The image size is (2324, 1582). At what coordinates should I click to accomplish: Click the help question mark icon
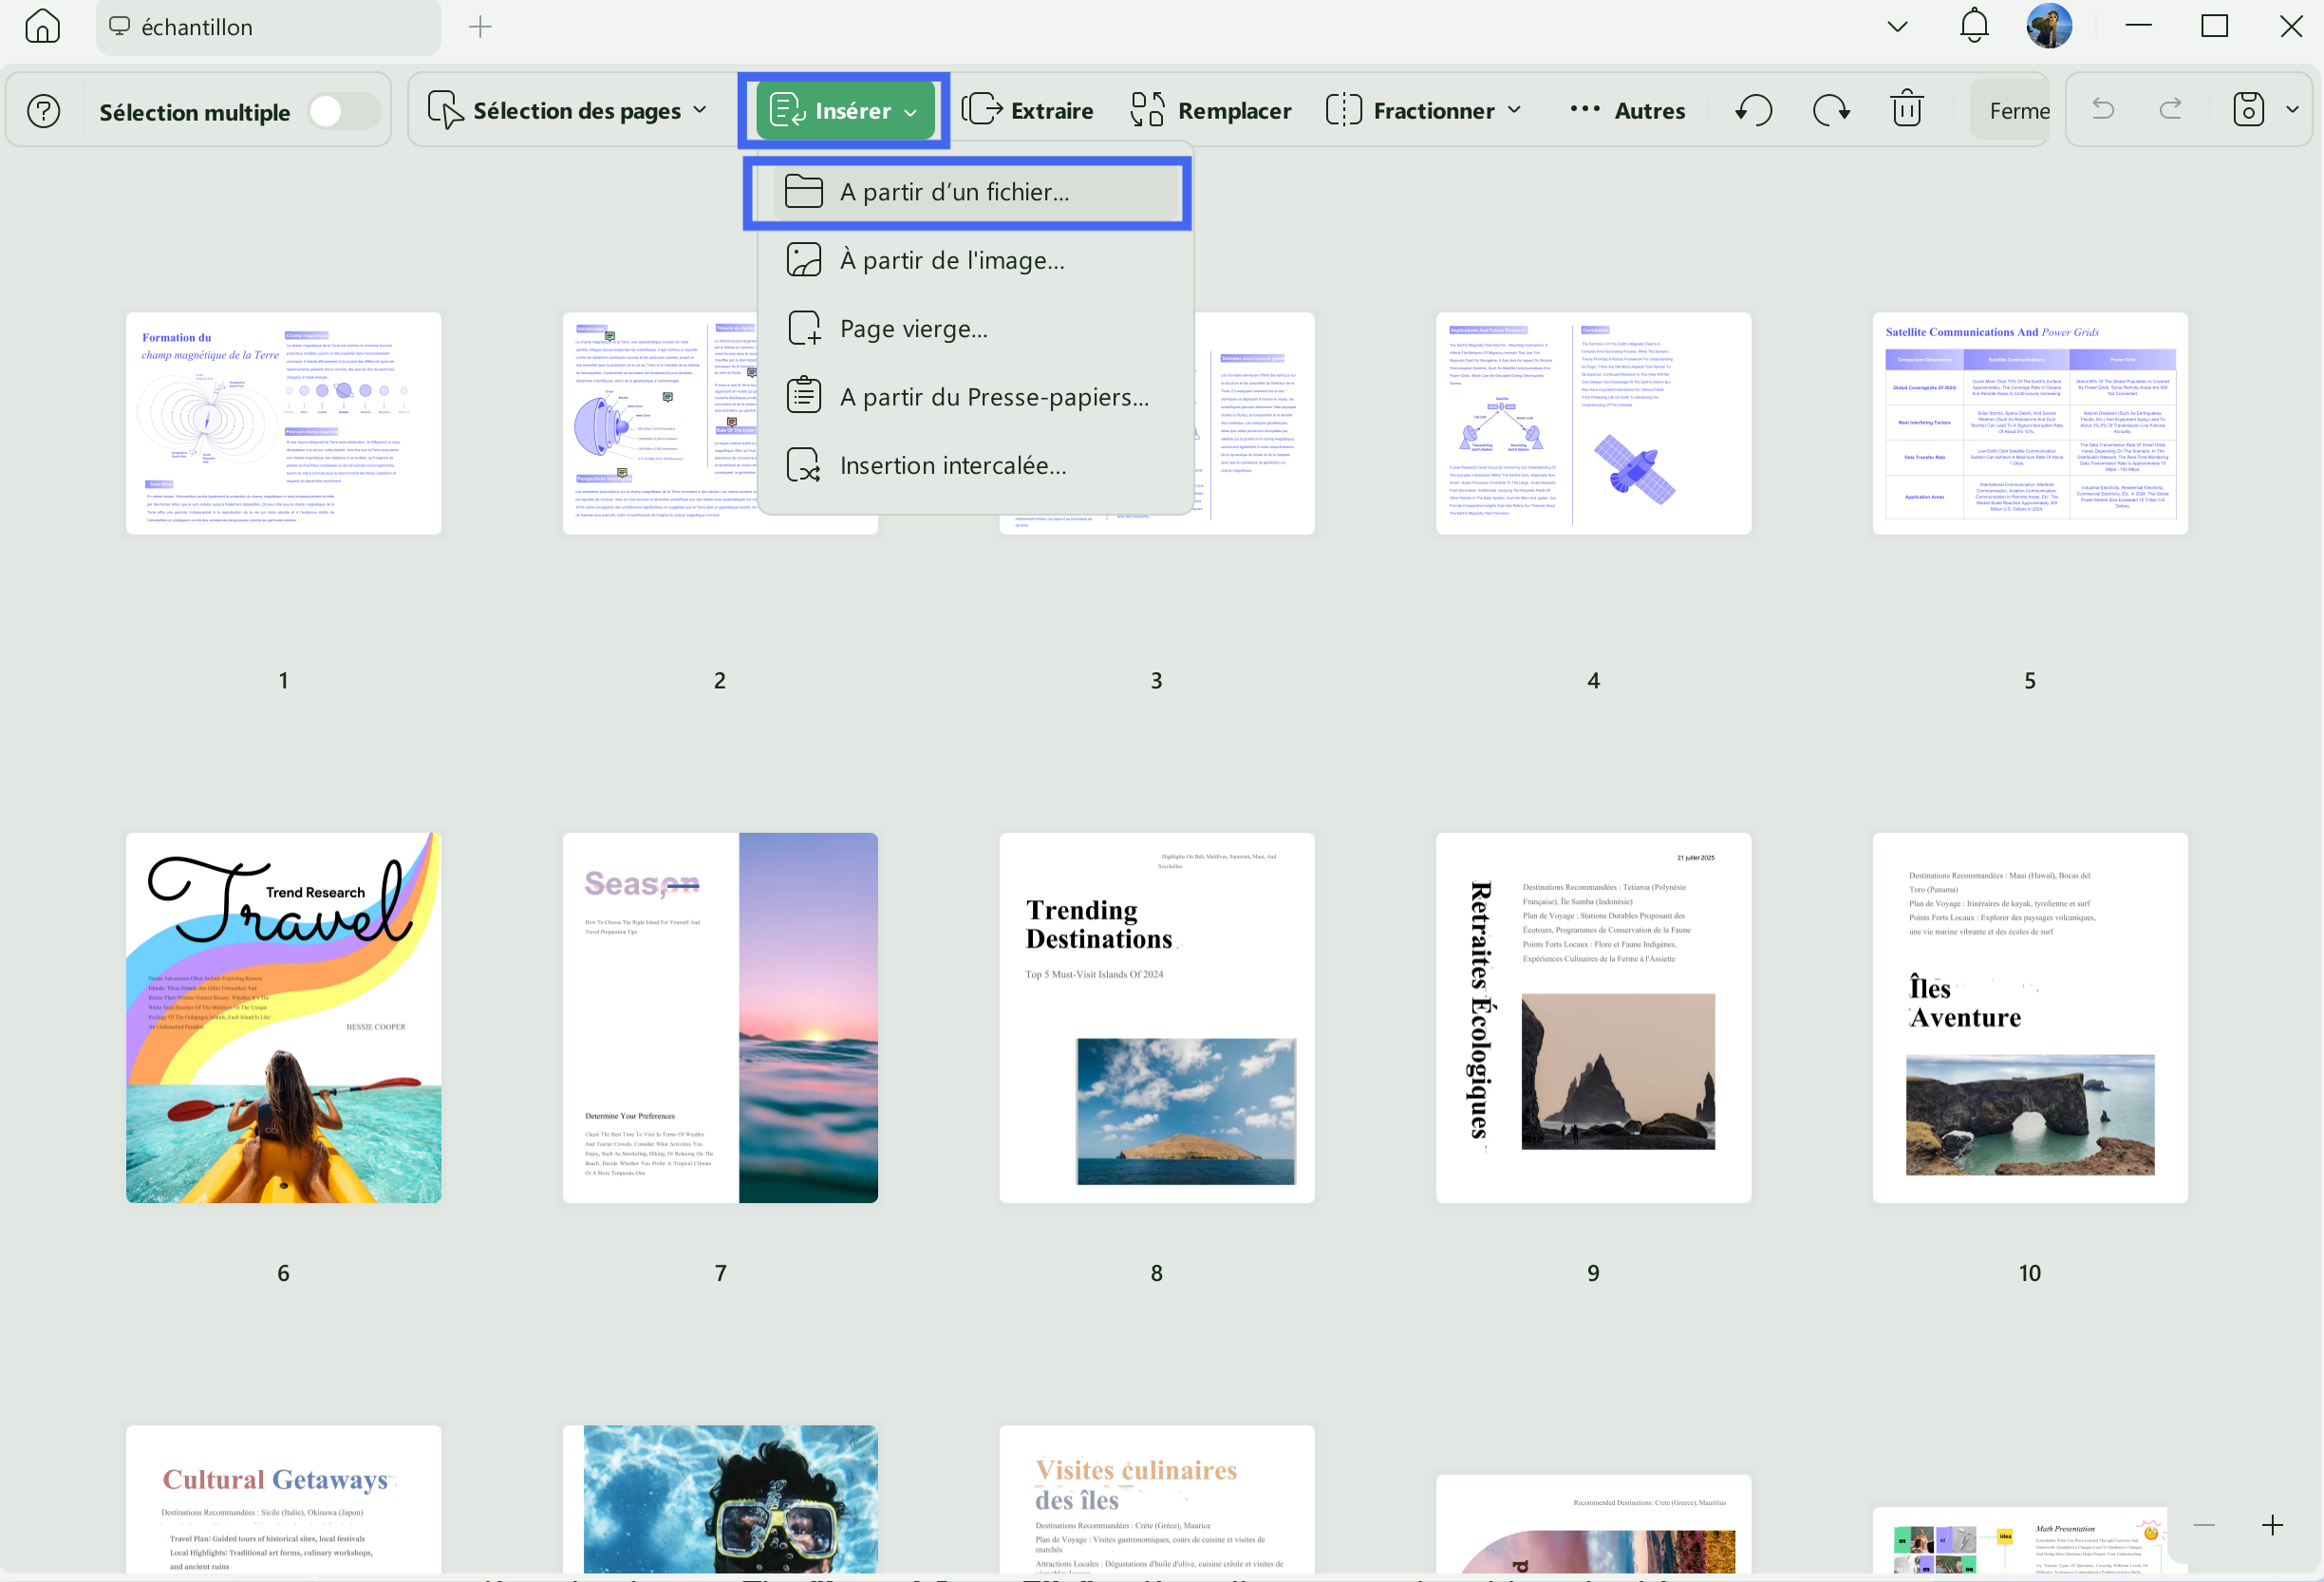coord(44,111)
